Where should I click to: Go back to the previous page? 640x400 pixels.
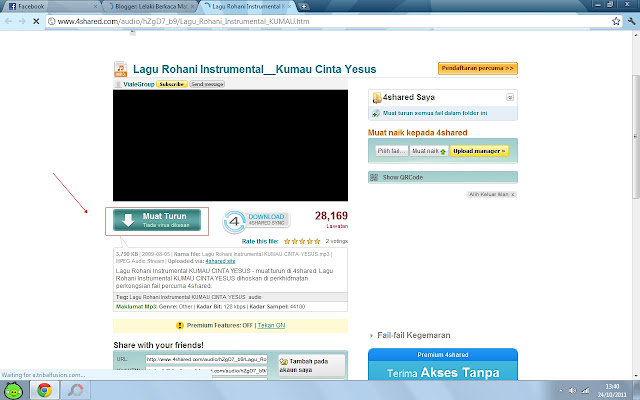tap(9, 21)
